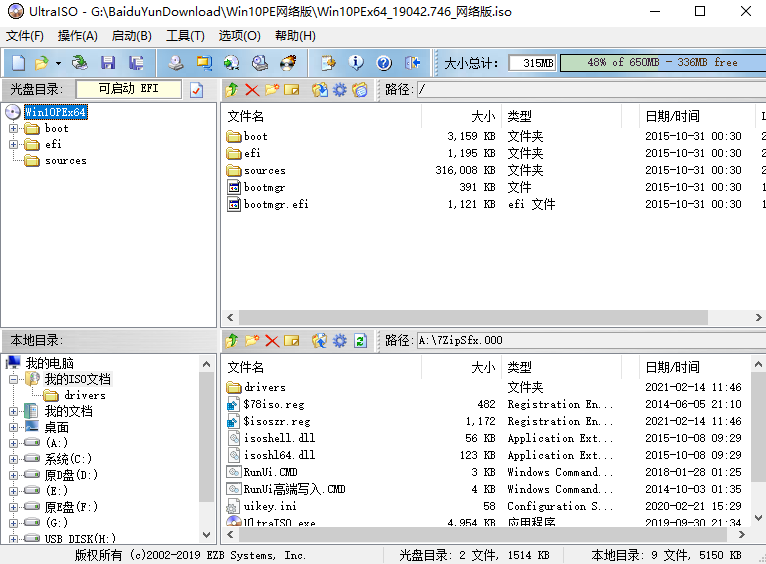This screenshot has width=766, height=564.
Task: Expand the boot folder in the disc tree
Action: (14, 129)
